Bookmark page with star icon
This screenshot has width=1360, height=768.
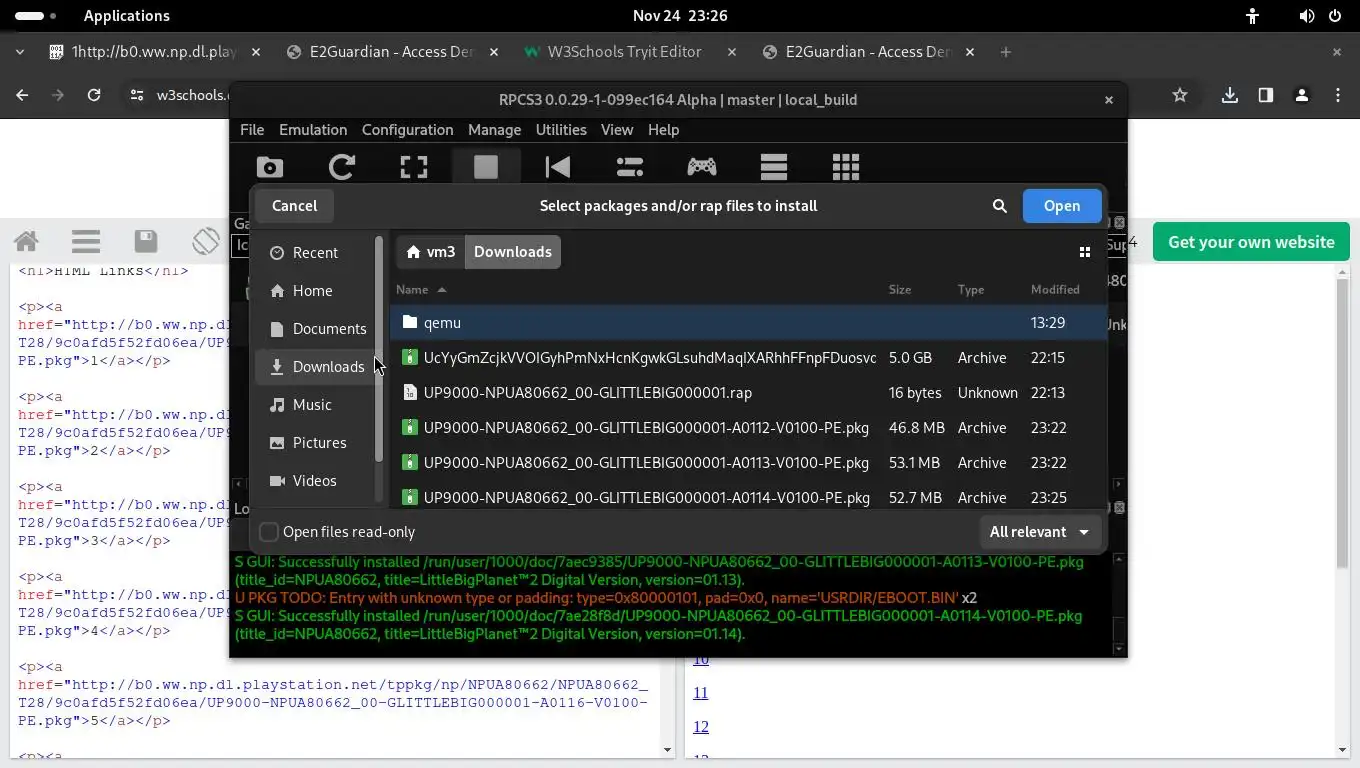coord(1180,95)
